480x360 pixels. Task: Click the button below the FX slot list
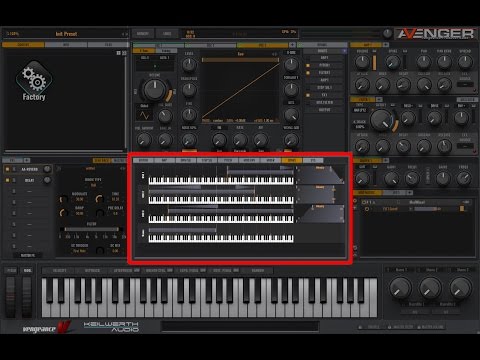[x=28, y=255]
